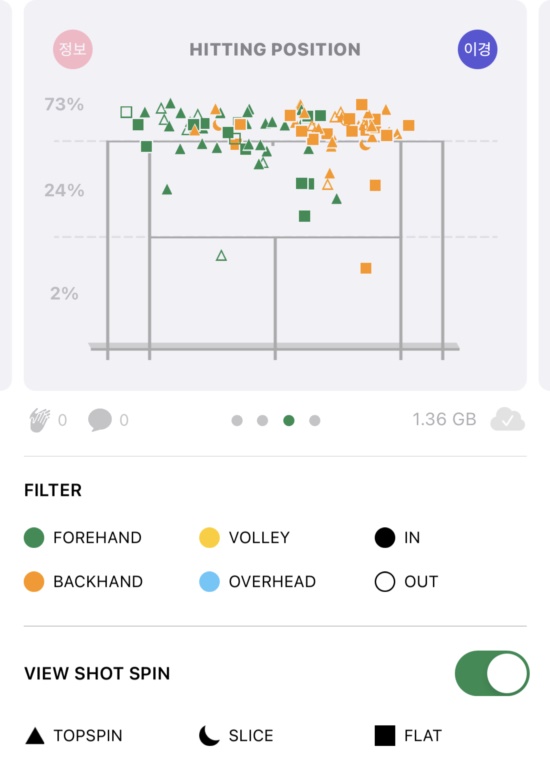The width and height of the screenshot is (550, 775).
Task: Select the pink 정보 player avatar
Action: (x=73, y=49)
